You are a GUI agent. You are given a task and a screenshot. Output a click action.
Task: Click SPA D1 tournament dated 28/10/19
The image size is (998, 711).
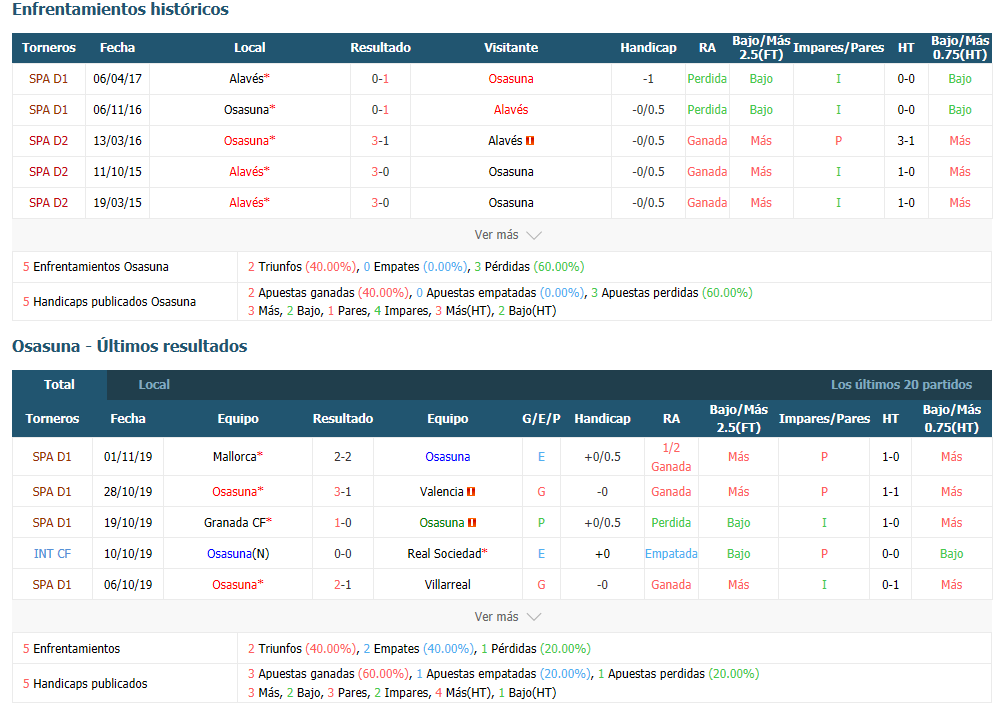coord(52,492)
